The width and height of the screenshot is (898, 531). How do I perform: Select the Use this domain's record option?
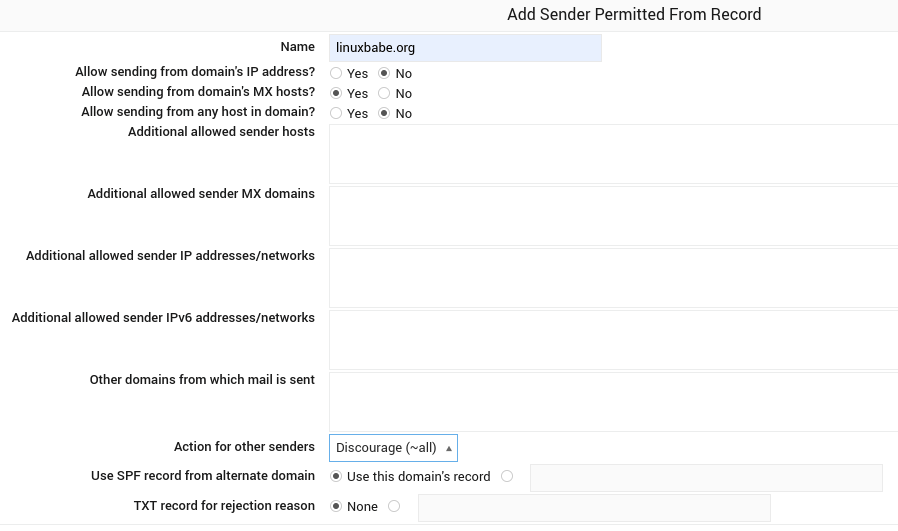tap(336, 477)
